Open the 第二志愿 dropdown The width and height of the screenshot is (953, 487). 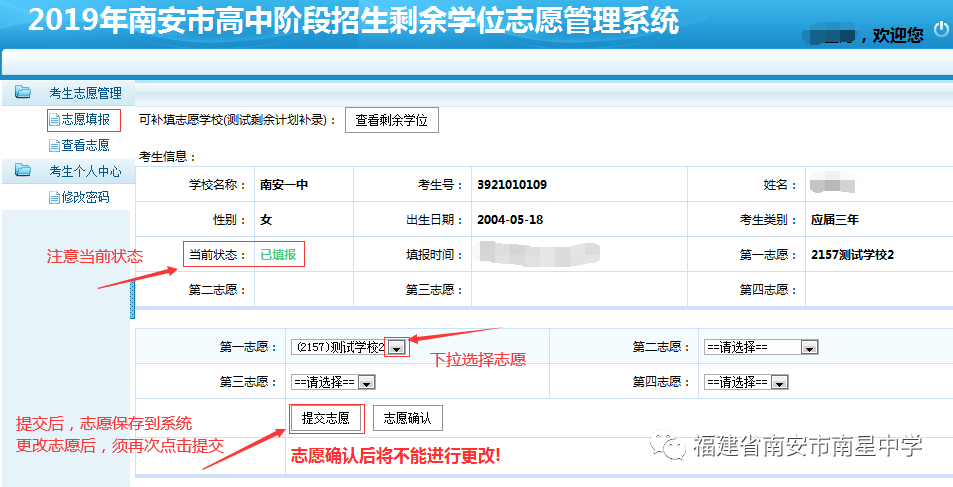pos(760,348)
